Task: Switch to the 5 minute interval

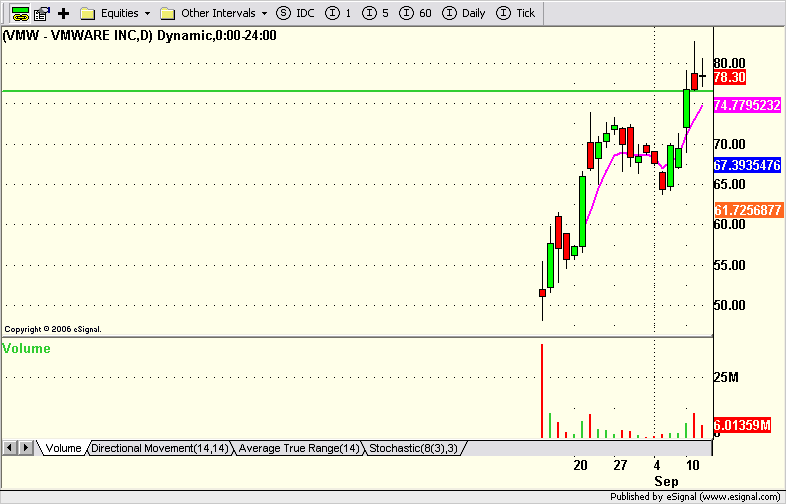Action: coord(375,14)
